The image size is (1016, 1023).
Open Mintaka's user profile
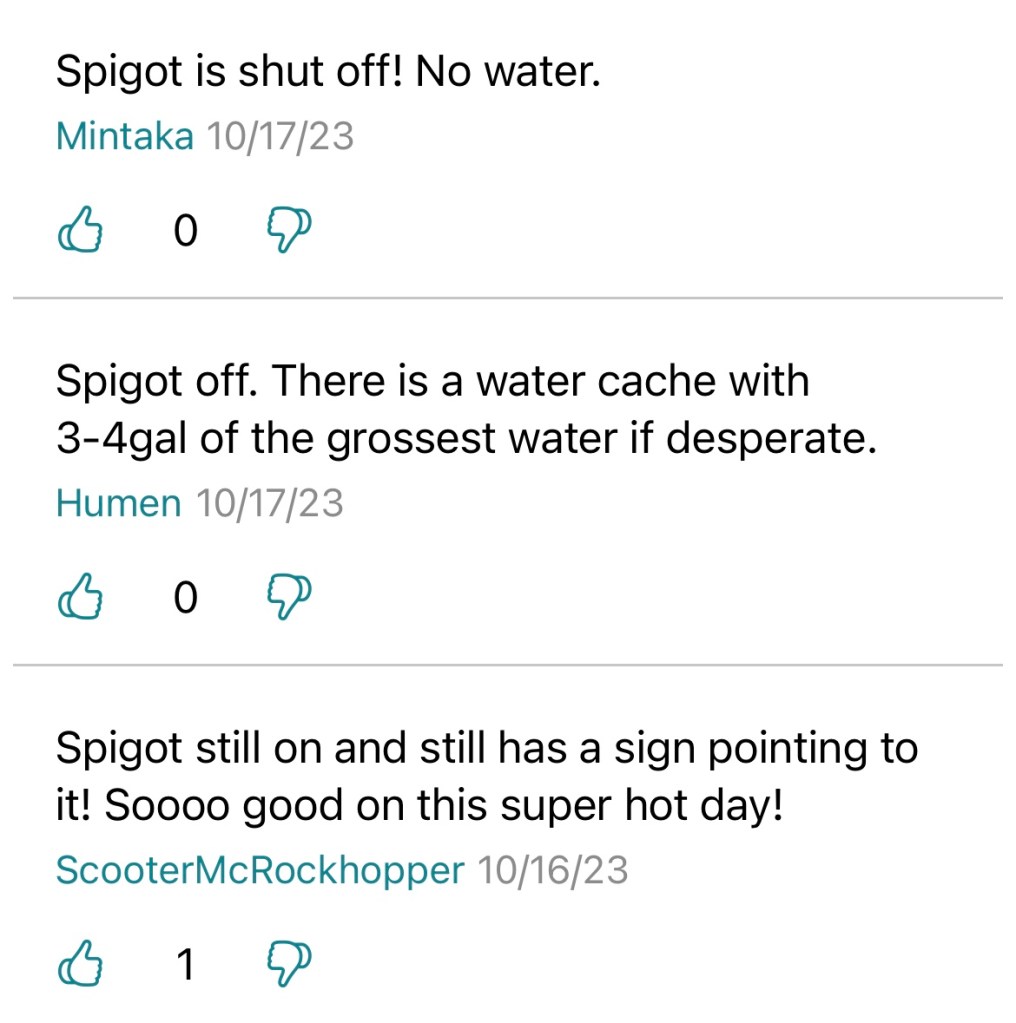click(125, 135)
